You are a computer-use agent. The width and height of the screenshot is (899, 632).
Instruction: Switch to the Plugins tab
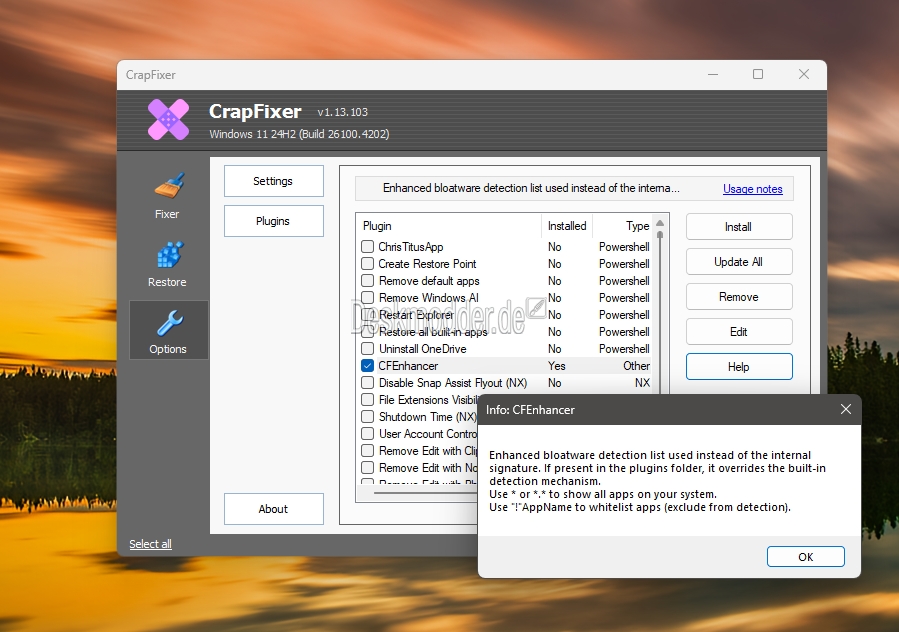point(273,221)
